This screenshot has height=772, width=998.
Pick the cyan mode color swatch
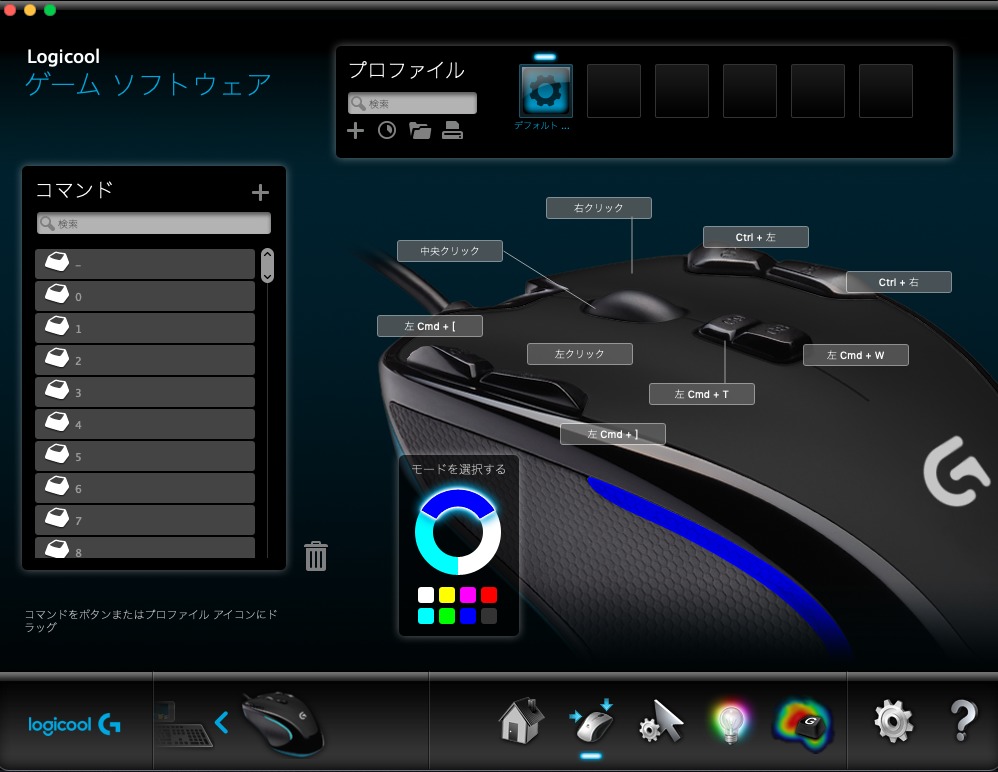click(426, 615)
